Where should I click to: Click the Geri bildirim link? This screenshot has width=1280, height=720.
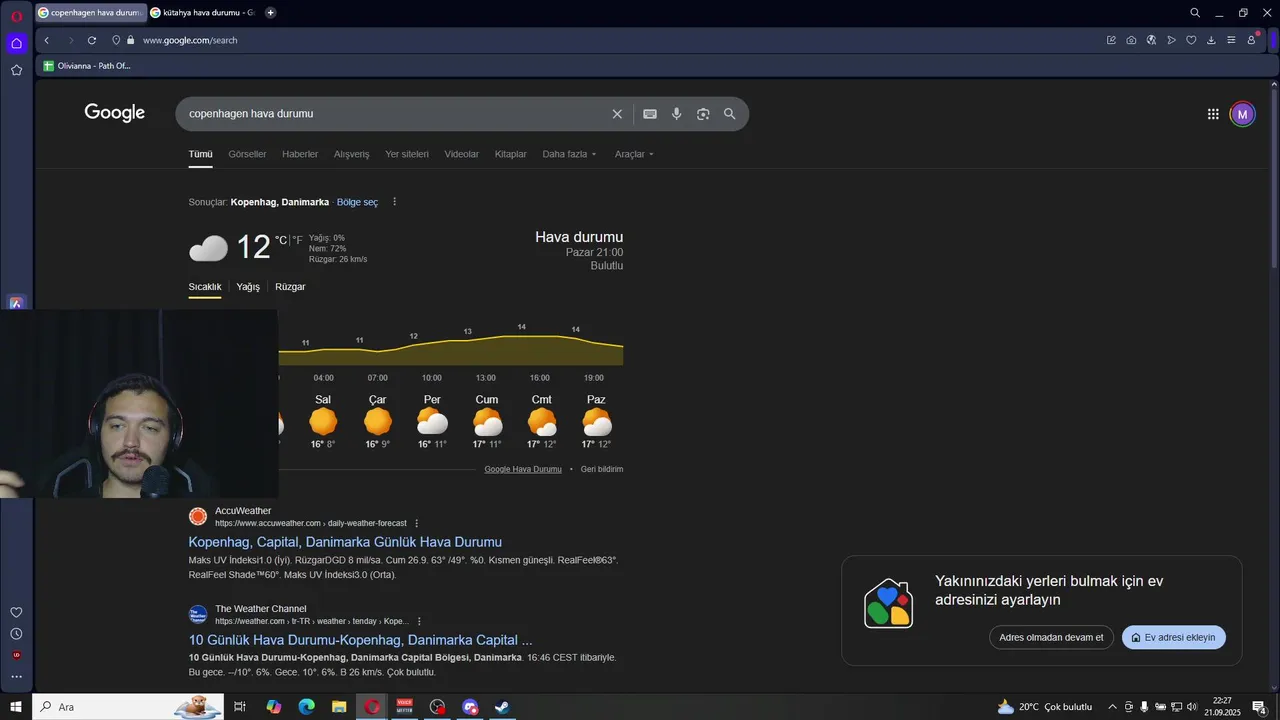tap(602, 469)
